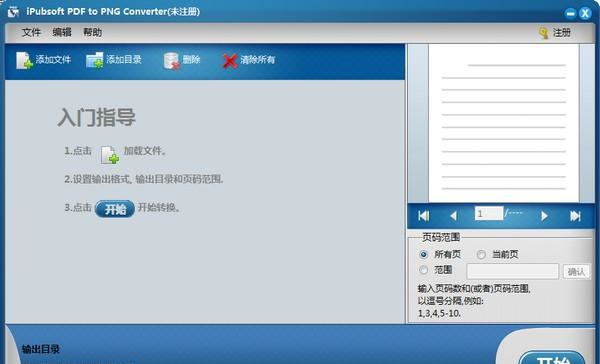Select the Current Page (当前页) radio button
The image size is (600, 364).
[x=481, y=254]
